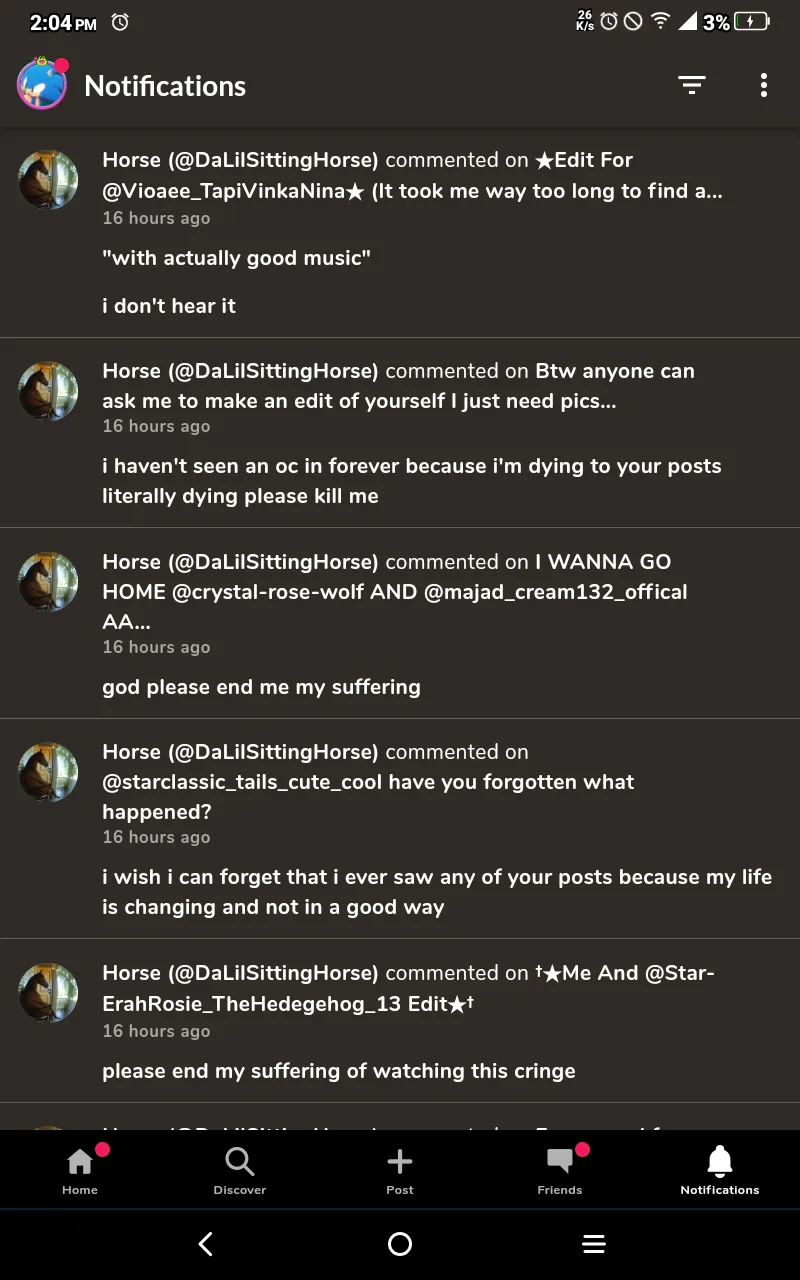Open the Friends chat icon
Image resolution: width=800 pixels, height=1280 pixels.
[560, 1169]
